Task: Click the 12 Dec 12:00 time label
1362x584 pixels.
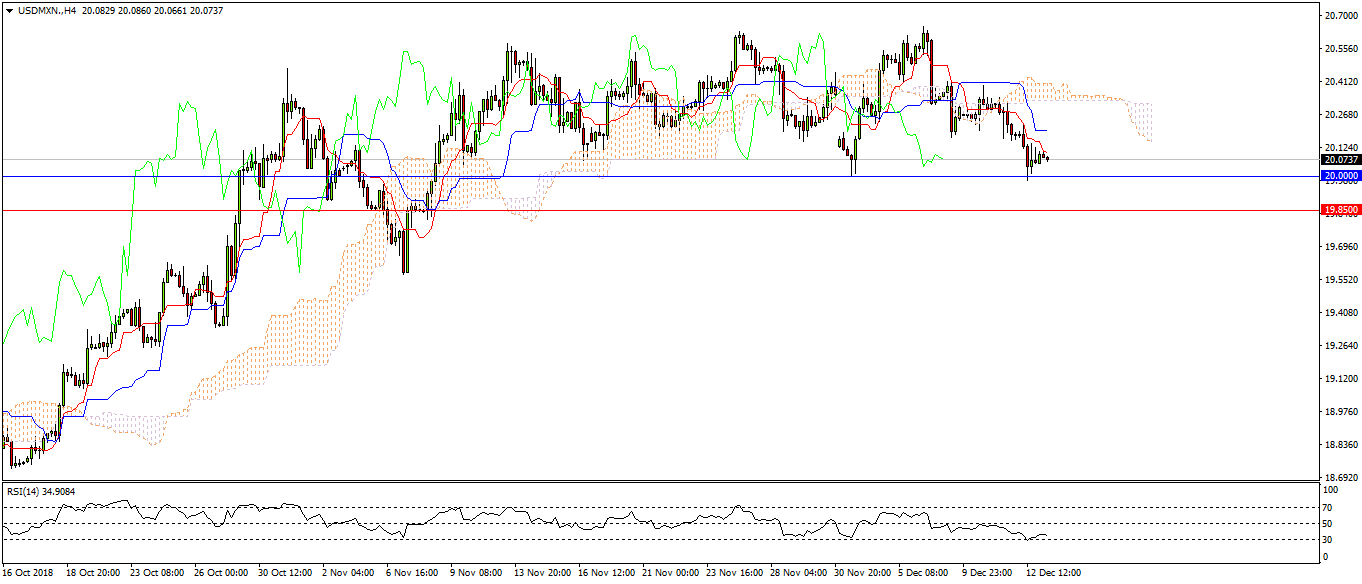Action: [x=1054, y=574]
